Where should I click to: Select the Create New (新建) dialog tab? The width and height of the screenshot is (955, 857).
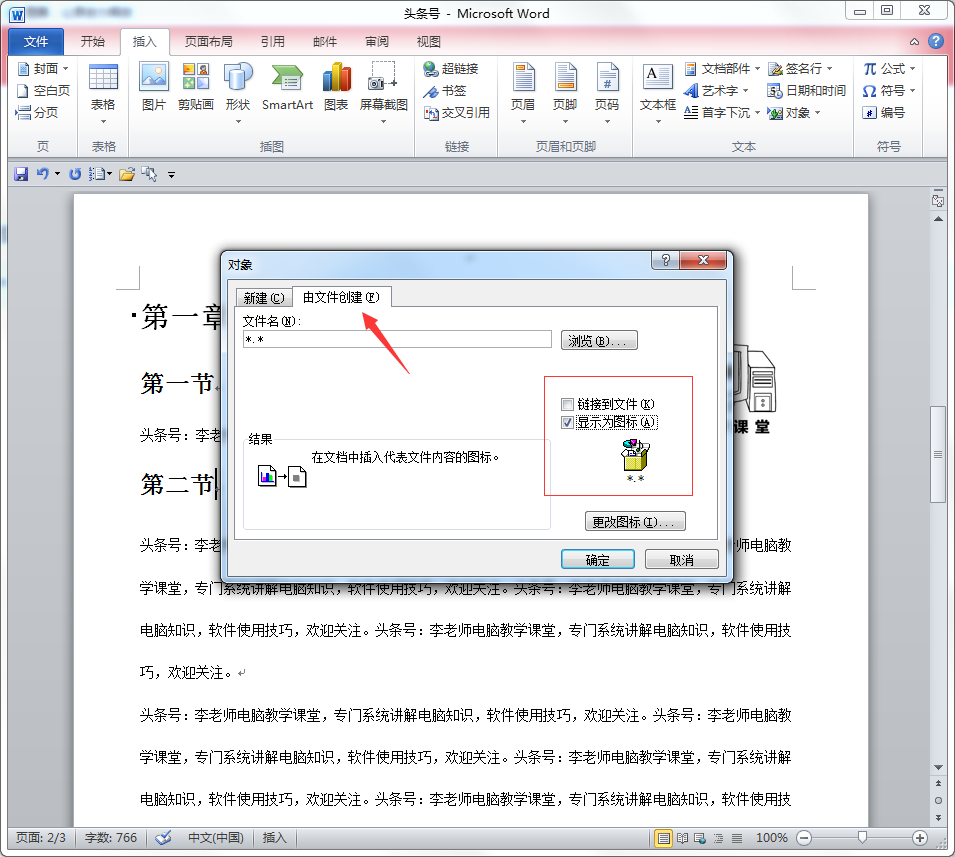click(264, 298)
